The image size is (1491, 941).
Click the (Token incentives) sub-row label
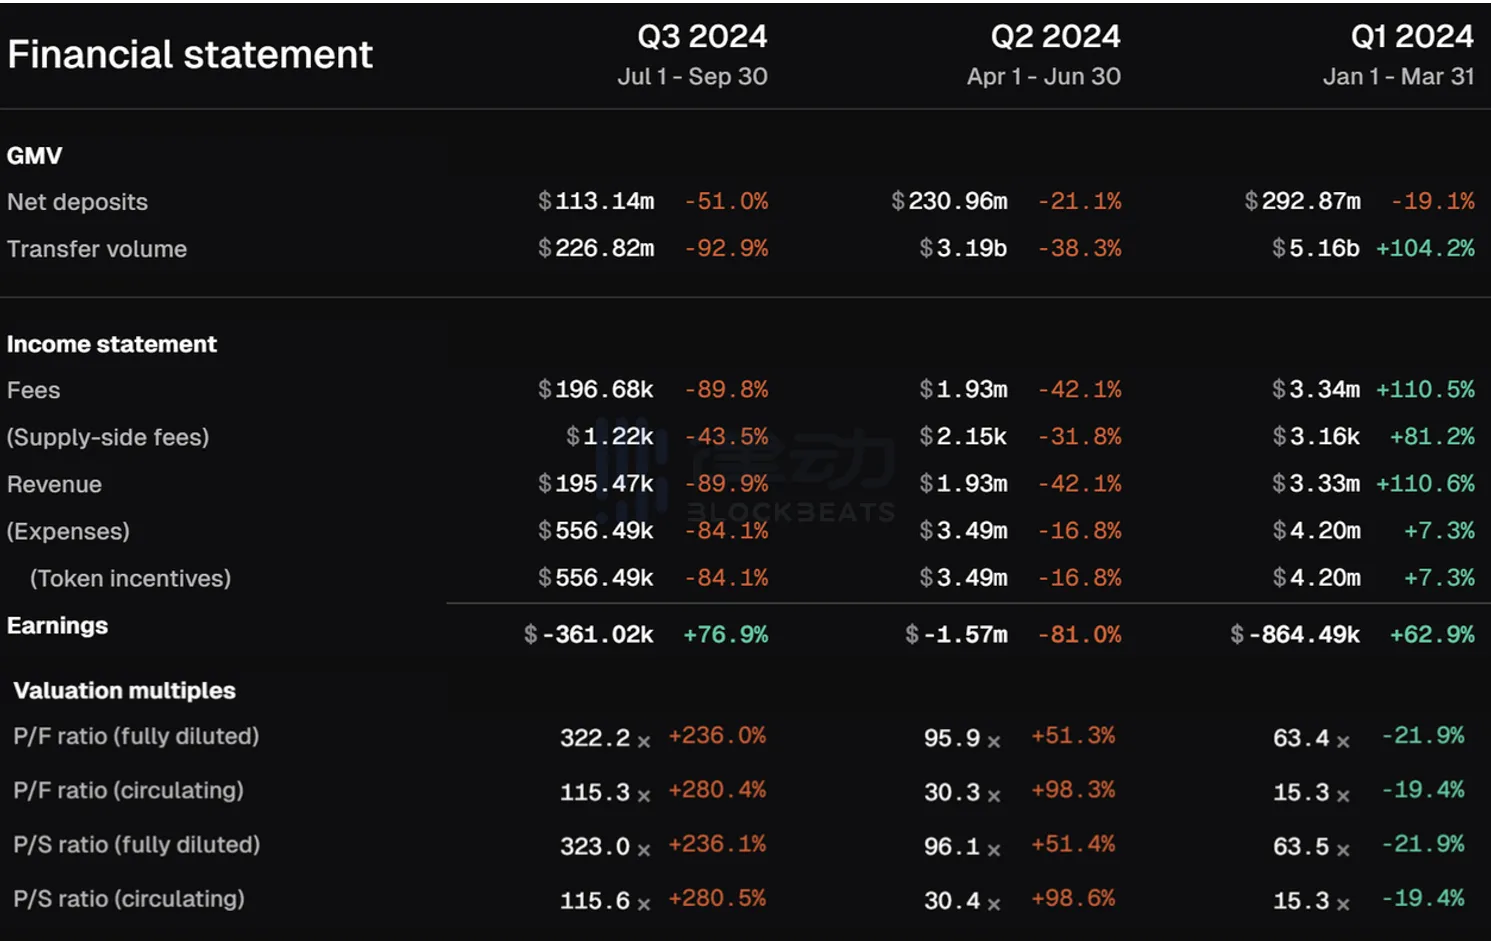130,578
